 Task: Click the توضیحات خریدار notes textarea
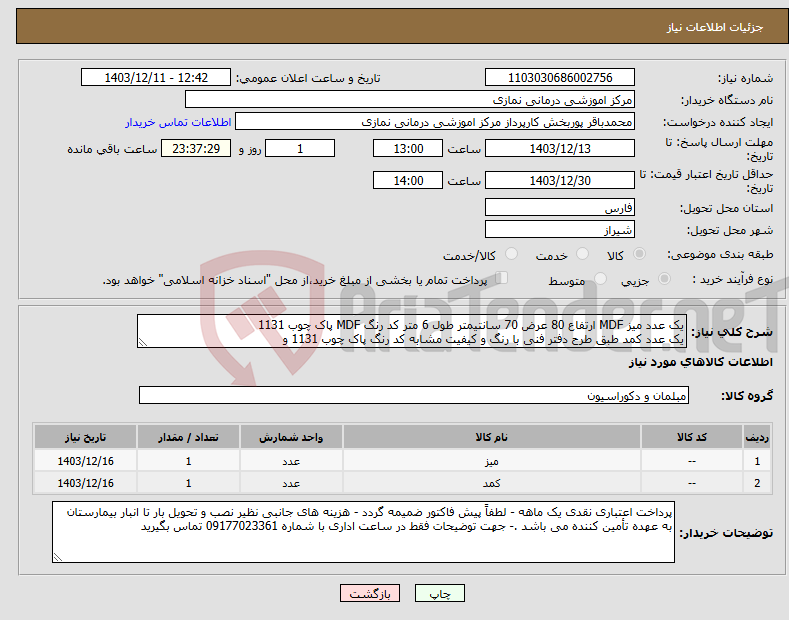pos(363,532)
